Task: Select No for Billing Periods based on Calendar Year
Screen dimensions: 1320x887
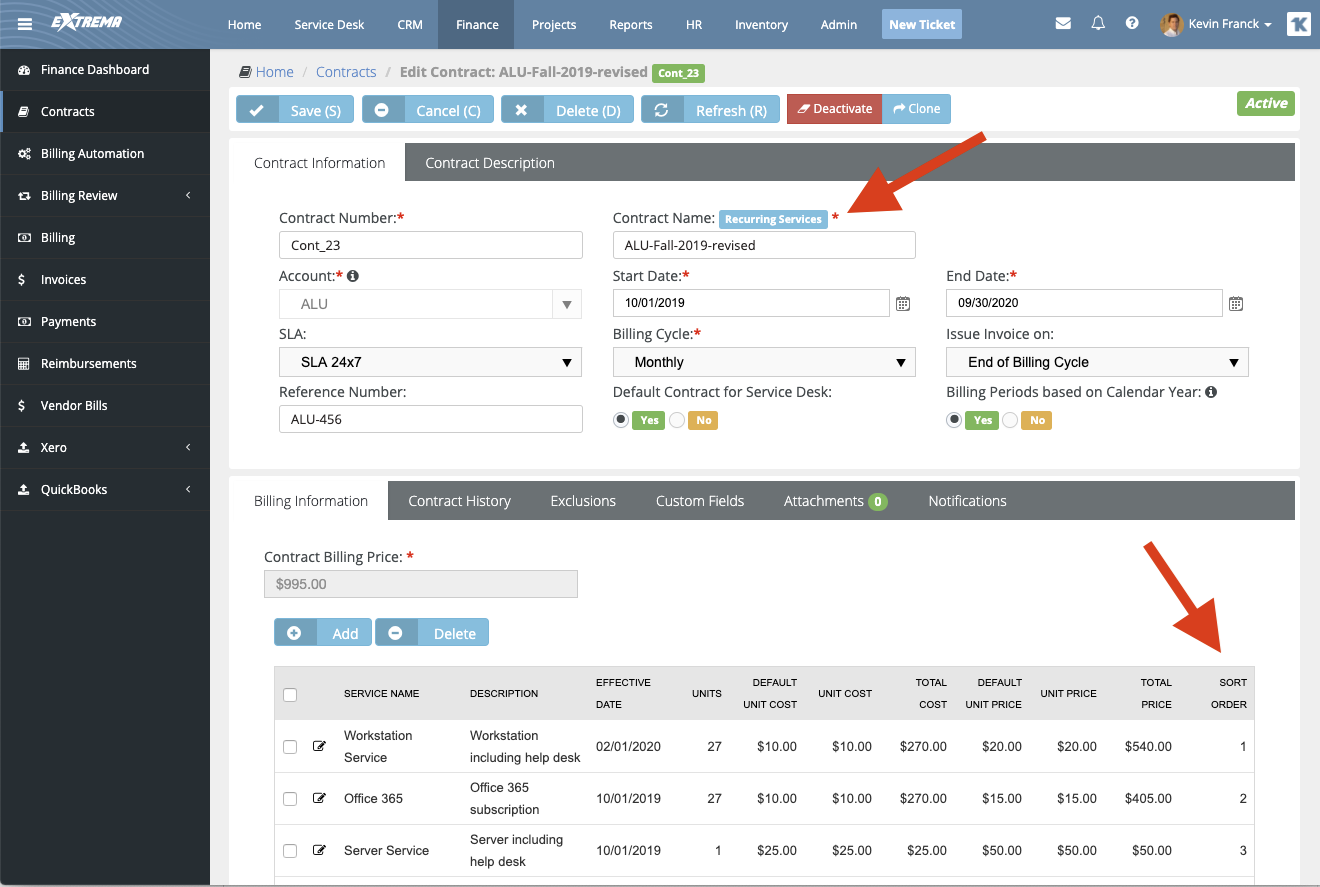Action: coord(1010,420)
